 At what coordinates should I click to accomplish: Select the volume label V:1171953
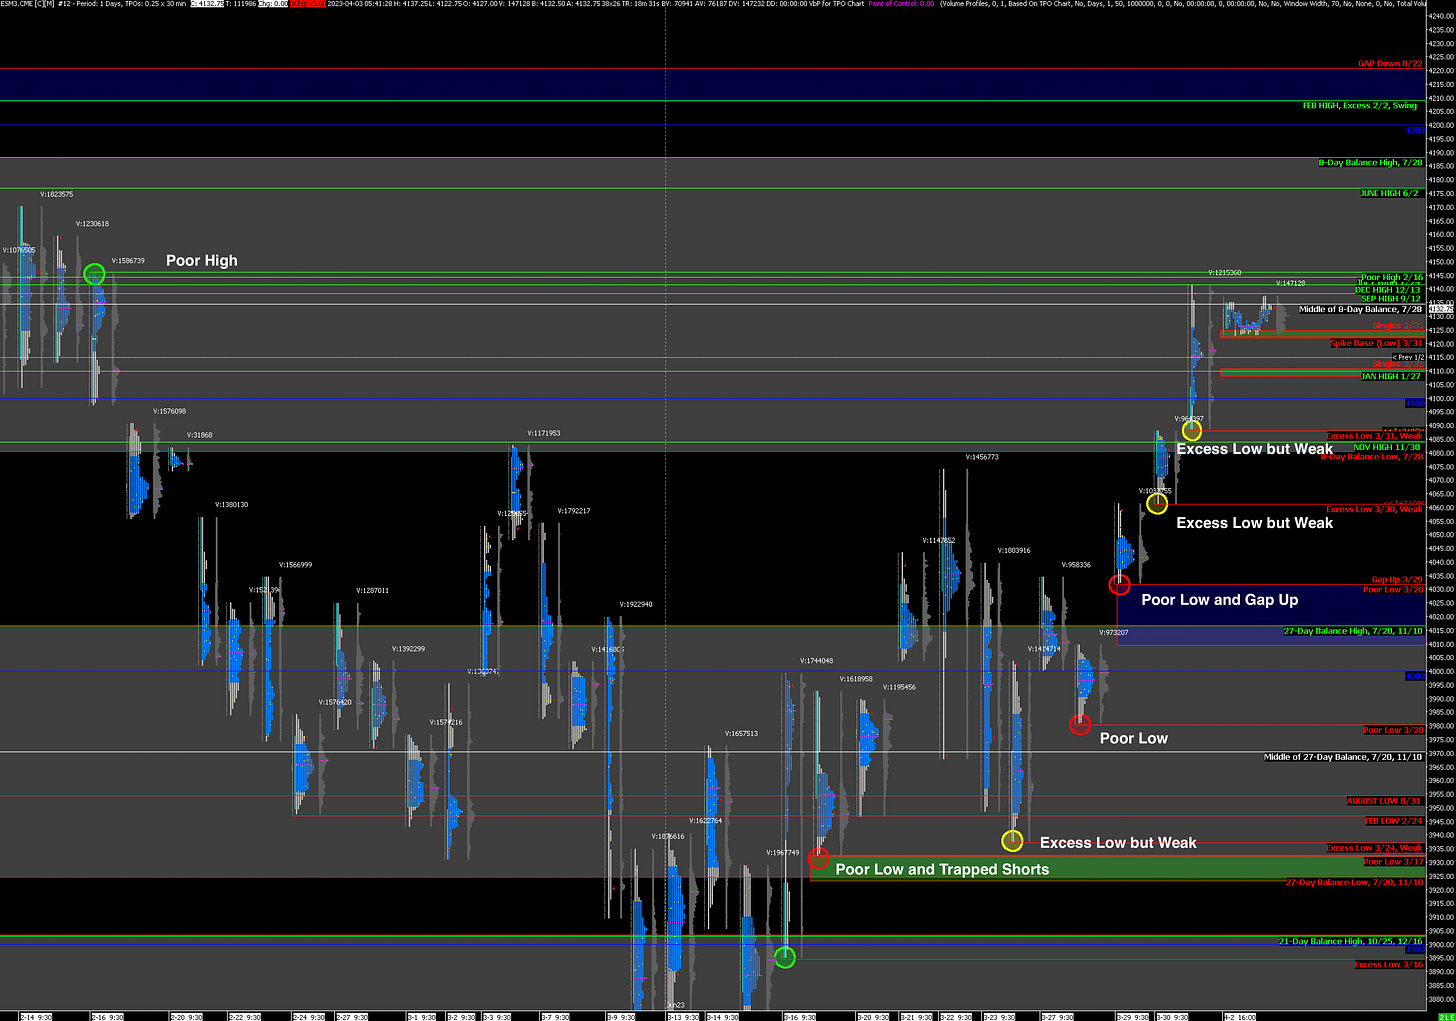click(544, 433)
